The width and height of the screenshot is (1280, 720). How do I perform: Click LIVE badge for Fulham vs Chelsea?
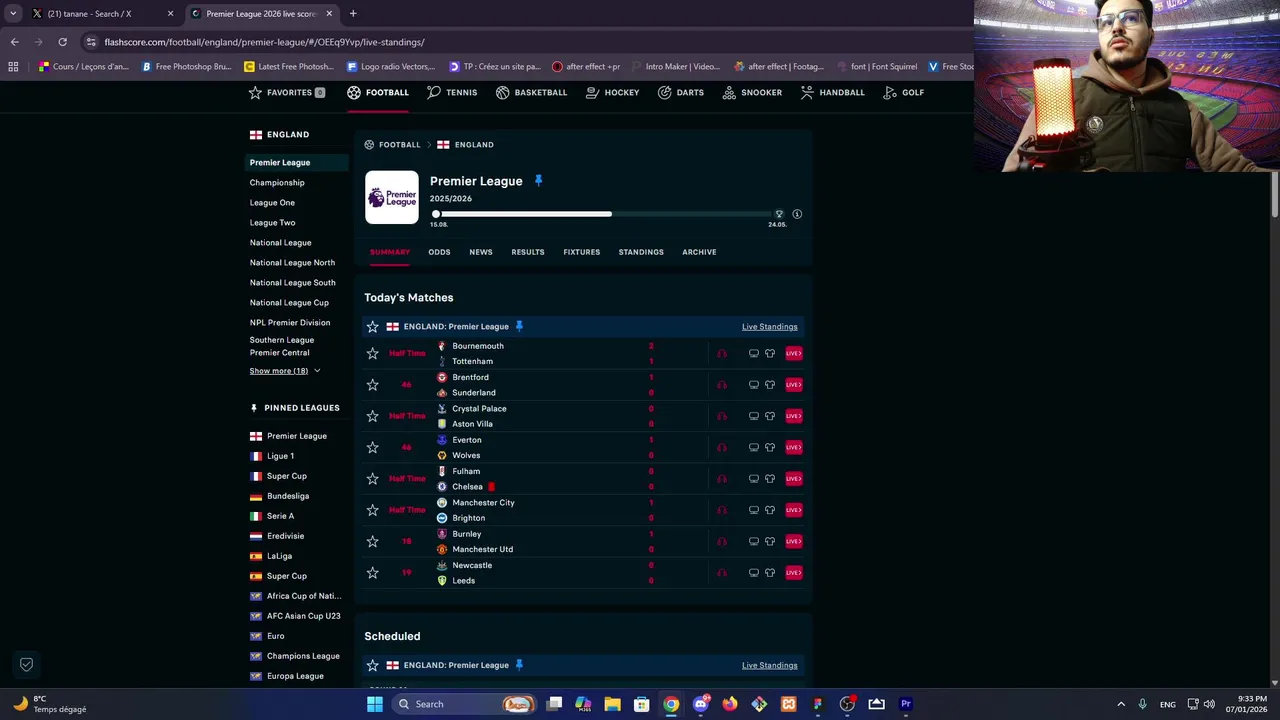(793, 479)
